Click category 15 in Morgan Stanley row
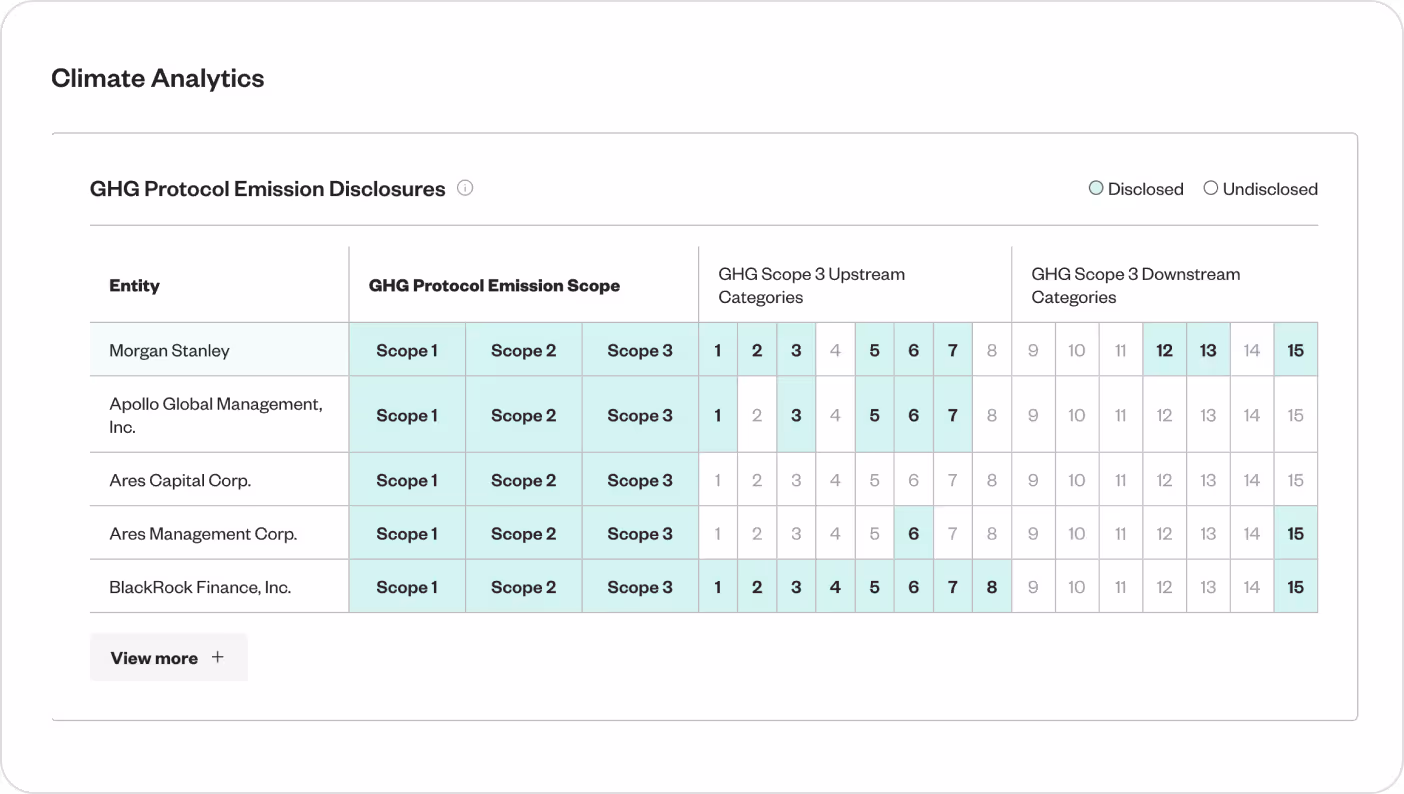Screen dimensions: 1404x794 click(1296, 350)
